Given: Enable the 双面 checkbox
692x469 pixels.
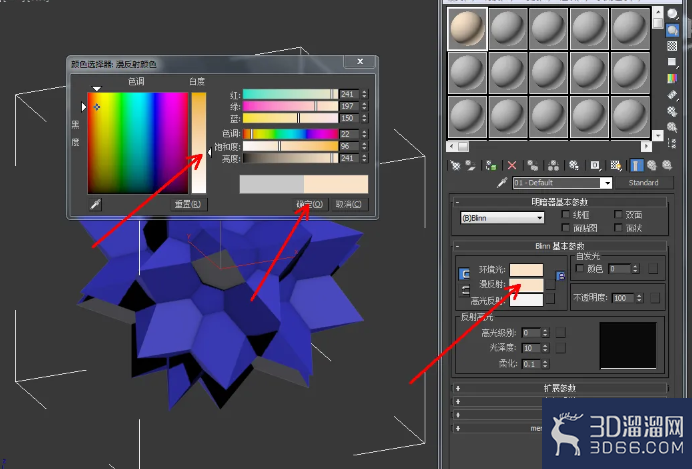Looking at the screenshot, I should click(x=618, y=214).
